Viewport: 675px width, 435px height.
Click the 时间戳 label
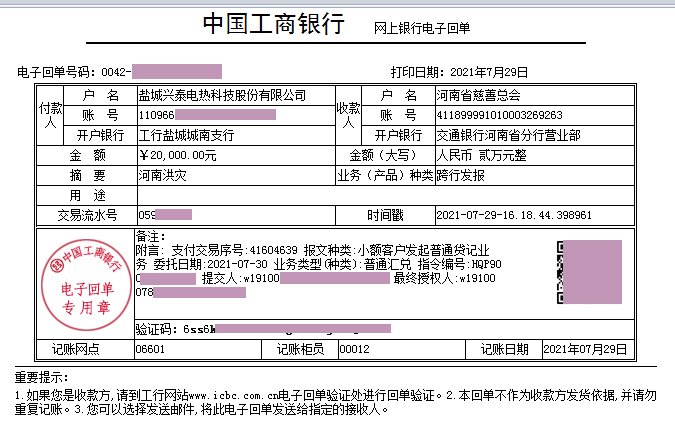tap(385, 215)
